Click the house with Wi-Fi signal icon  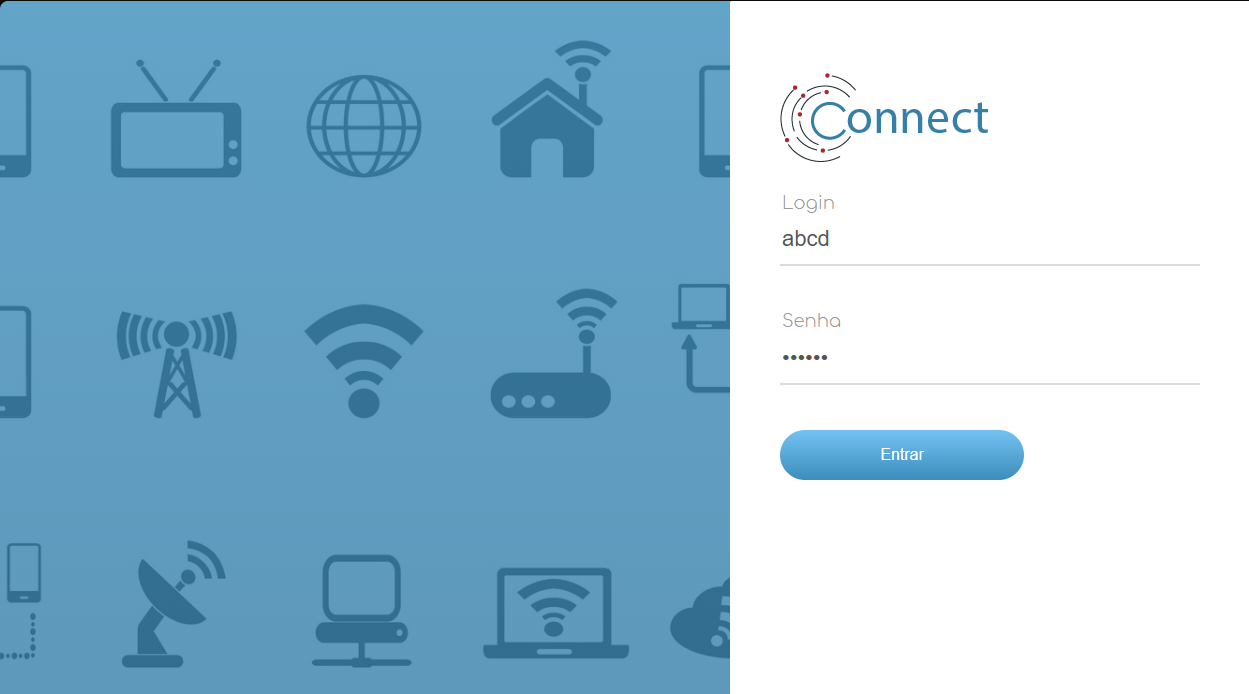pos(551,109)
